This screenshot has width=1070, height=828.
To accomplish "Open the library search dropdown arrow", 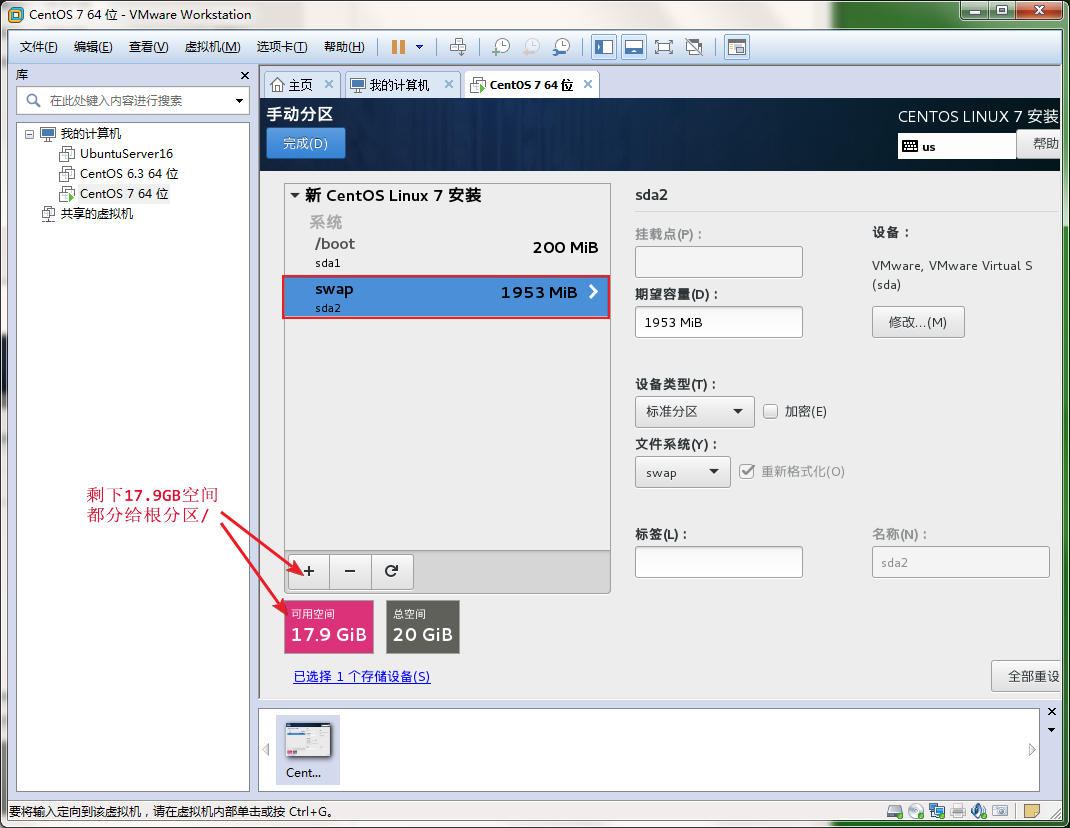I will point(239,101).
